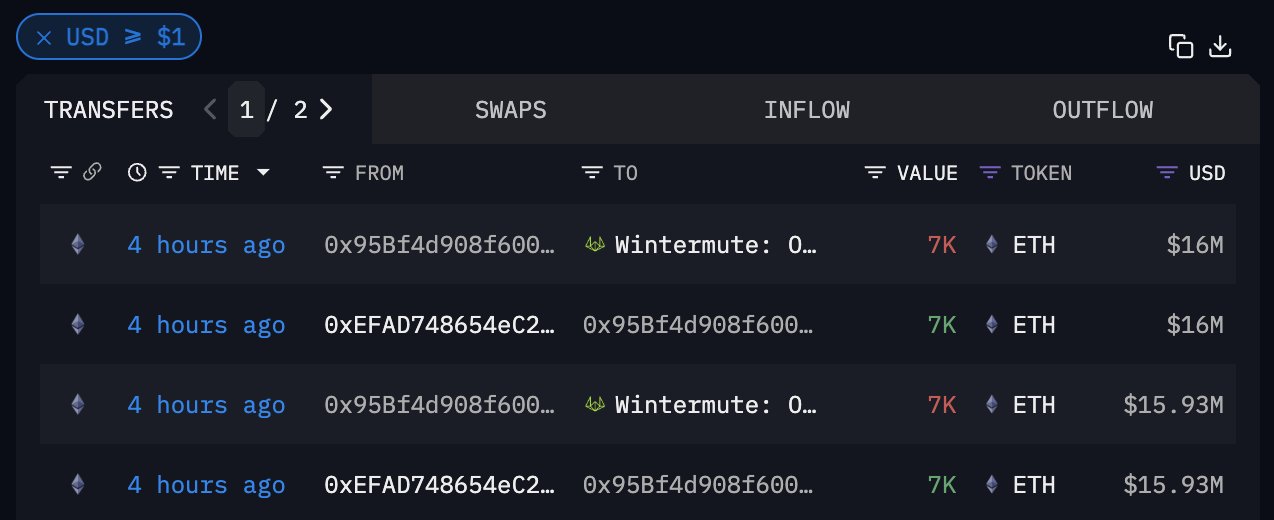Open the VALUE column filter icon
The height and width of the screenshot is (520, 1274).
pos(875,173)
